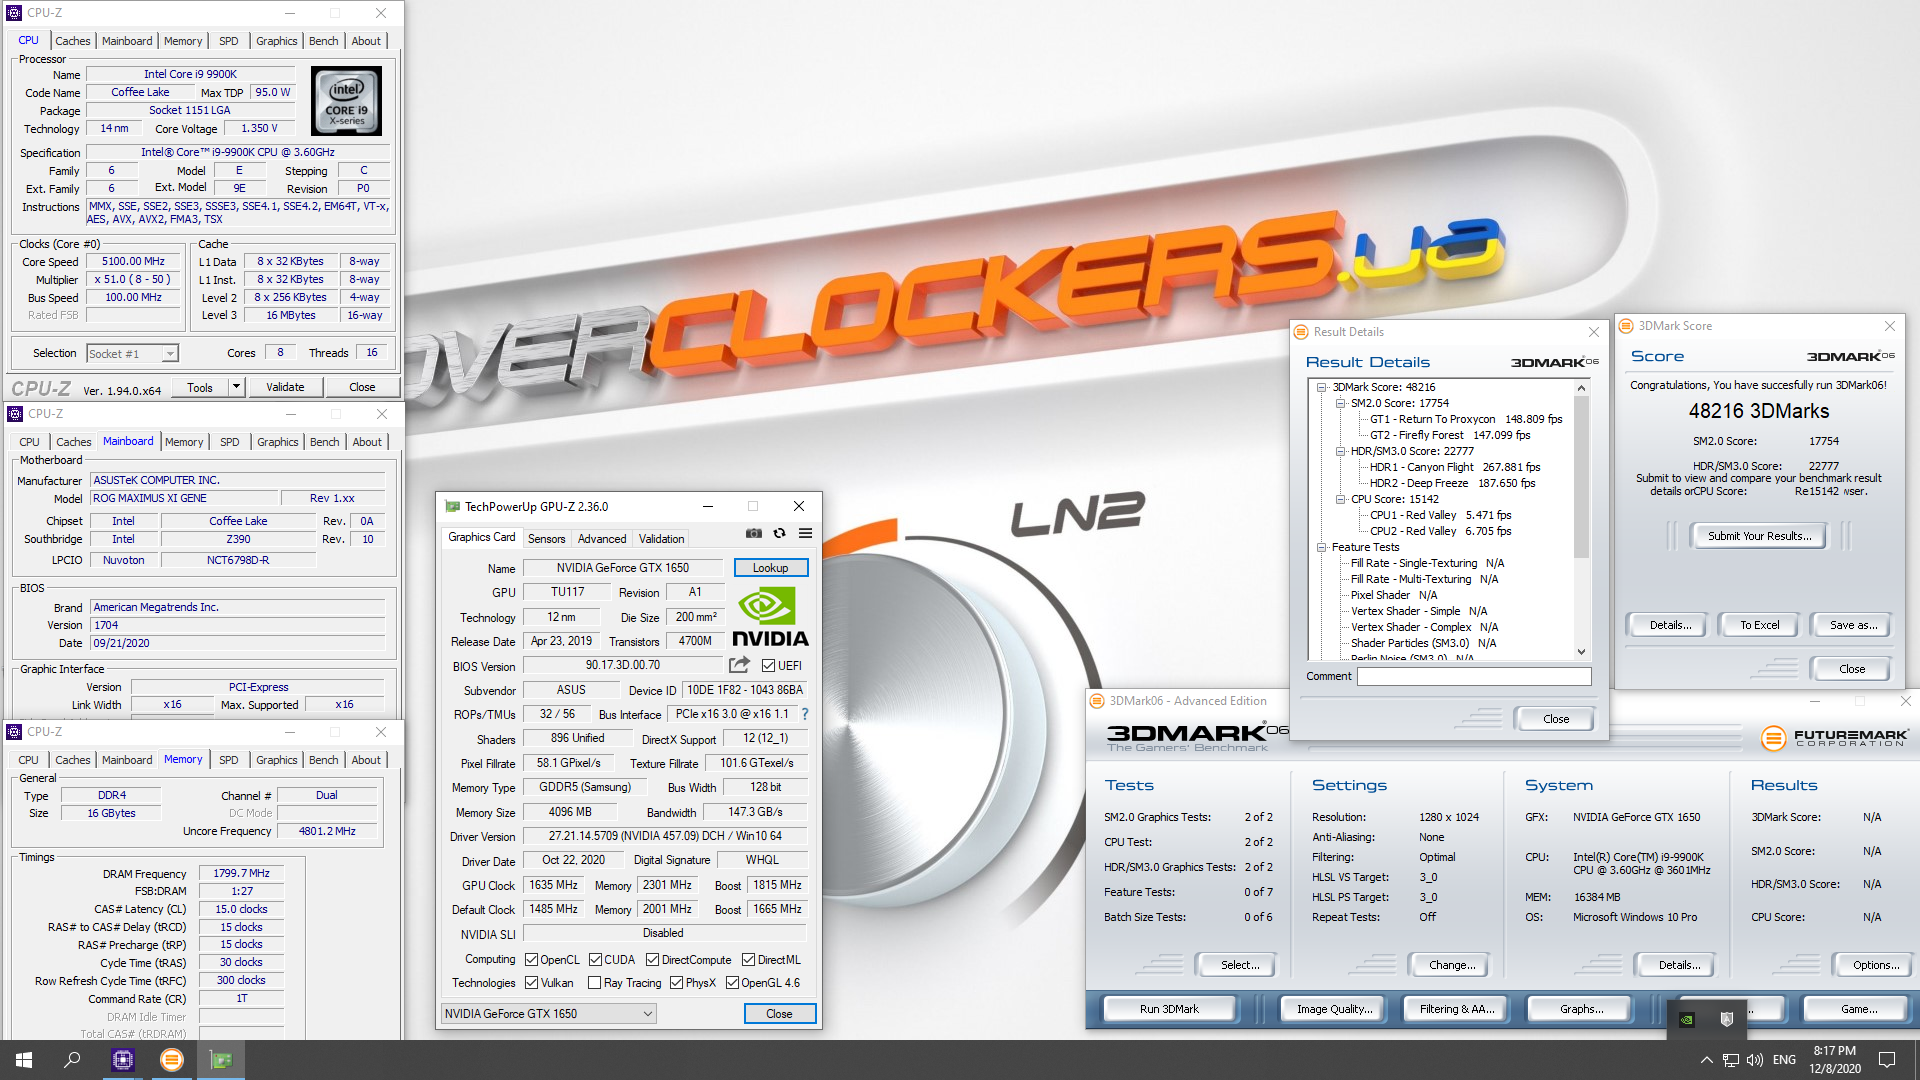Click the volume speaker tray icon
The height and width of the screenshot is (1080, 1920).
[x=1755, y=1060]
